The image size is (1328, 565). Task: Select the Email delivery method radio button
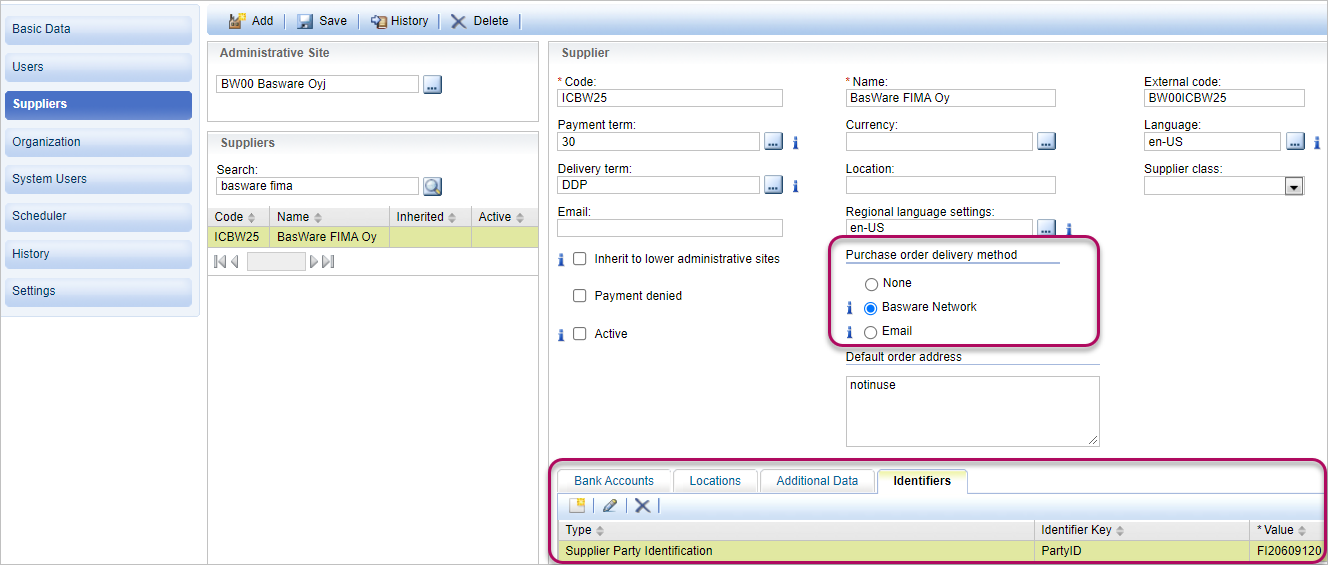click(x=871, y=332)
